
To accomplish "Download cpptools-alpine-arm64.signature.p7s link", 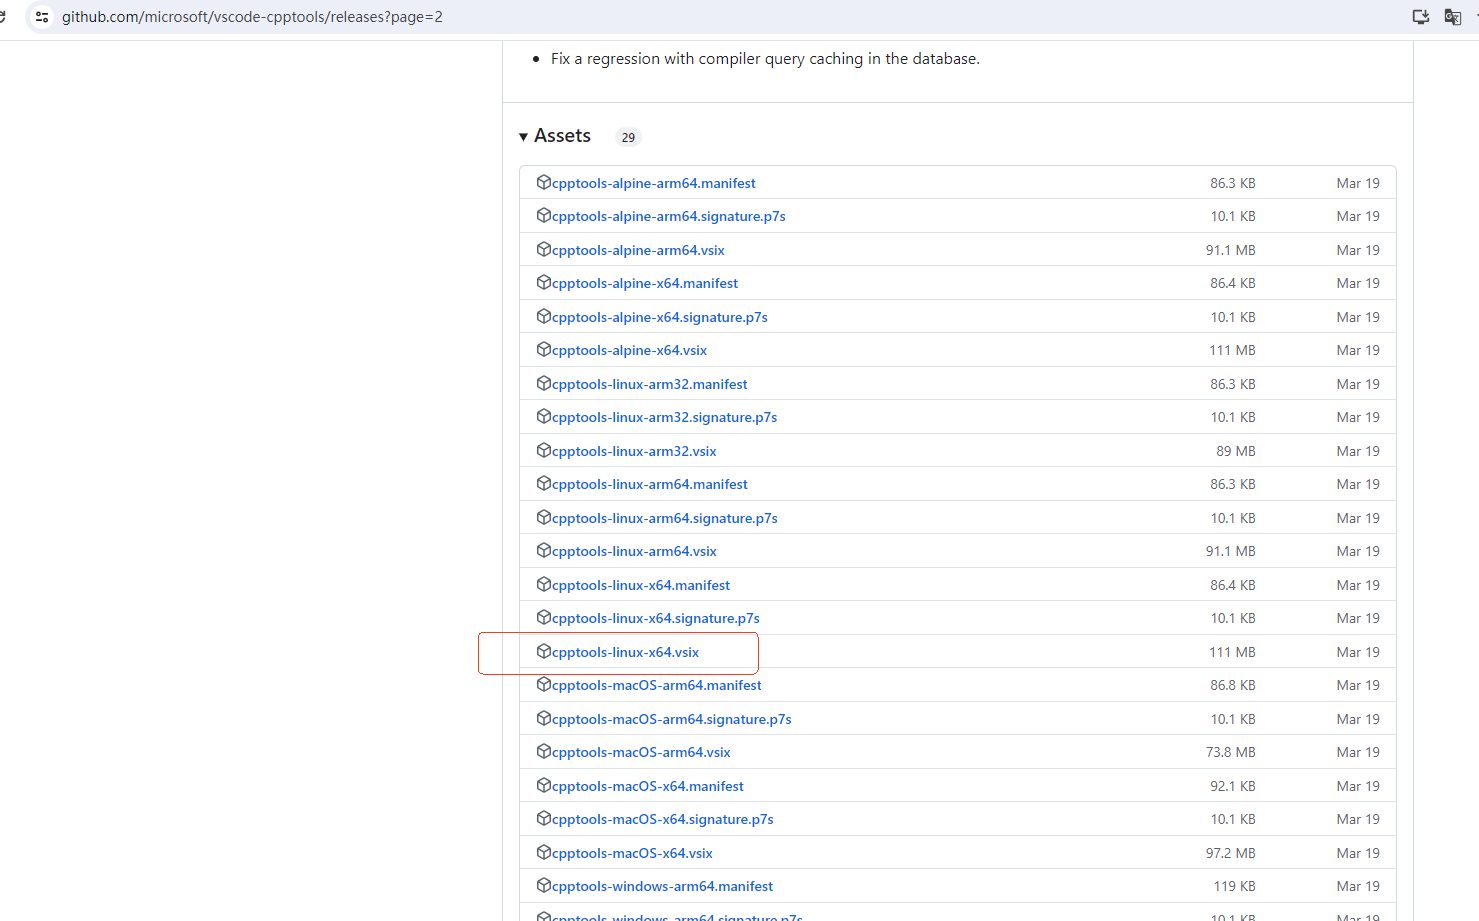I will point(669,216).
